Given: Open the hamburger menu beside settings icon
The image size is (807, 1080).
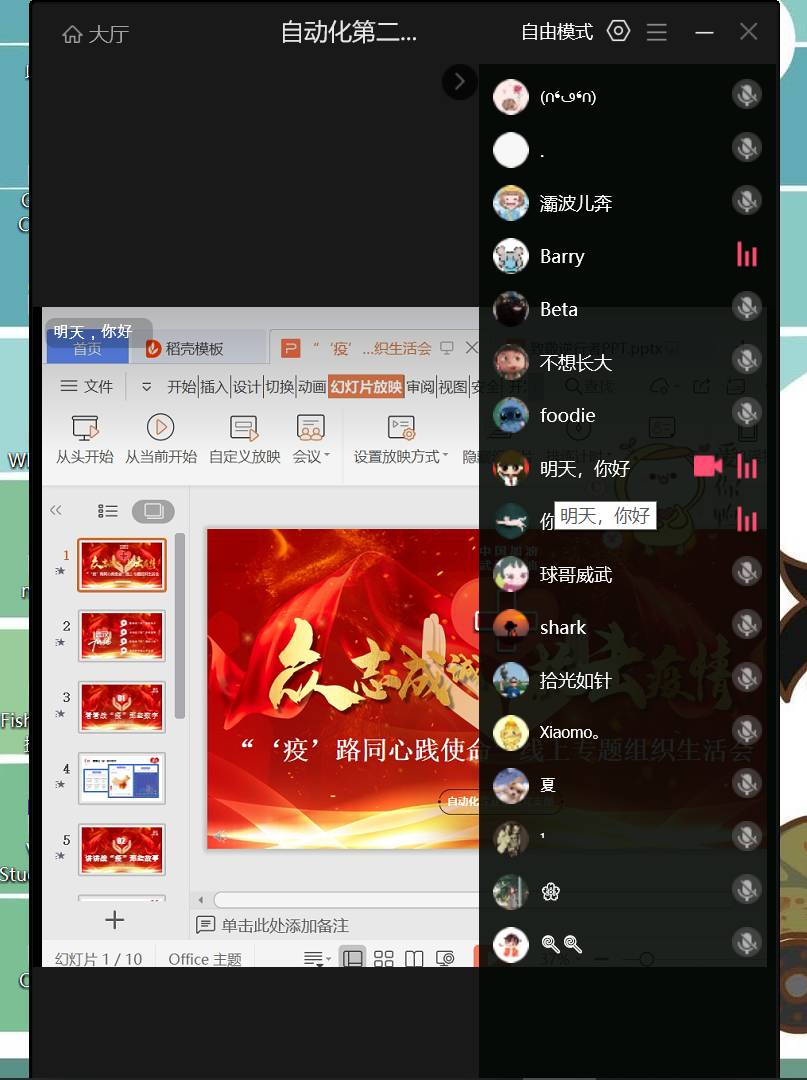Looking at the screenshot, I should (656, 32).
